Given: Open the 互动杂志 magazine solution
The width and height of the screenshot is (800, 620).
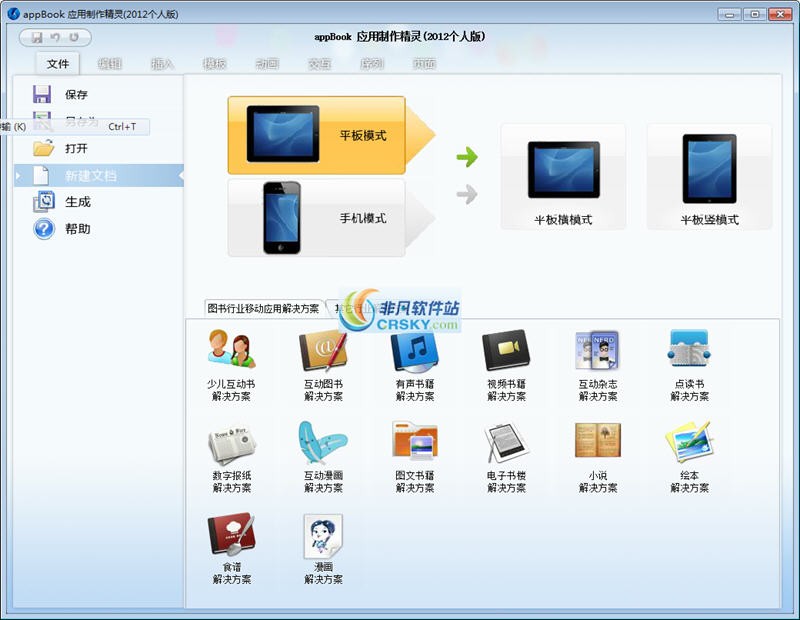Looking at the screenshot, I should 597,365.
